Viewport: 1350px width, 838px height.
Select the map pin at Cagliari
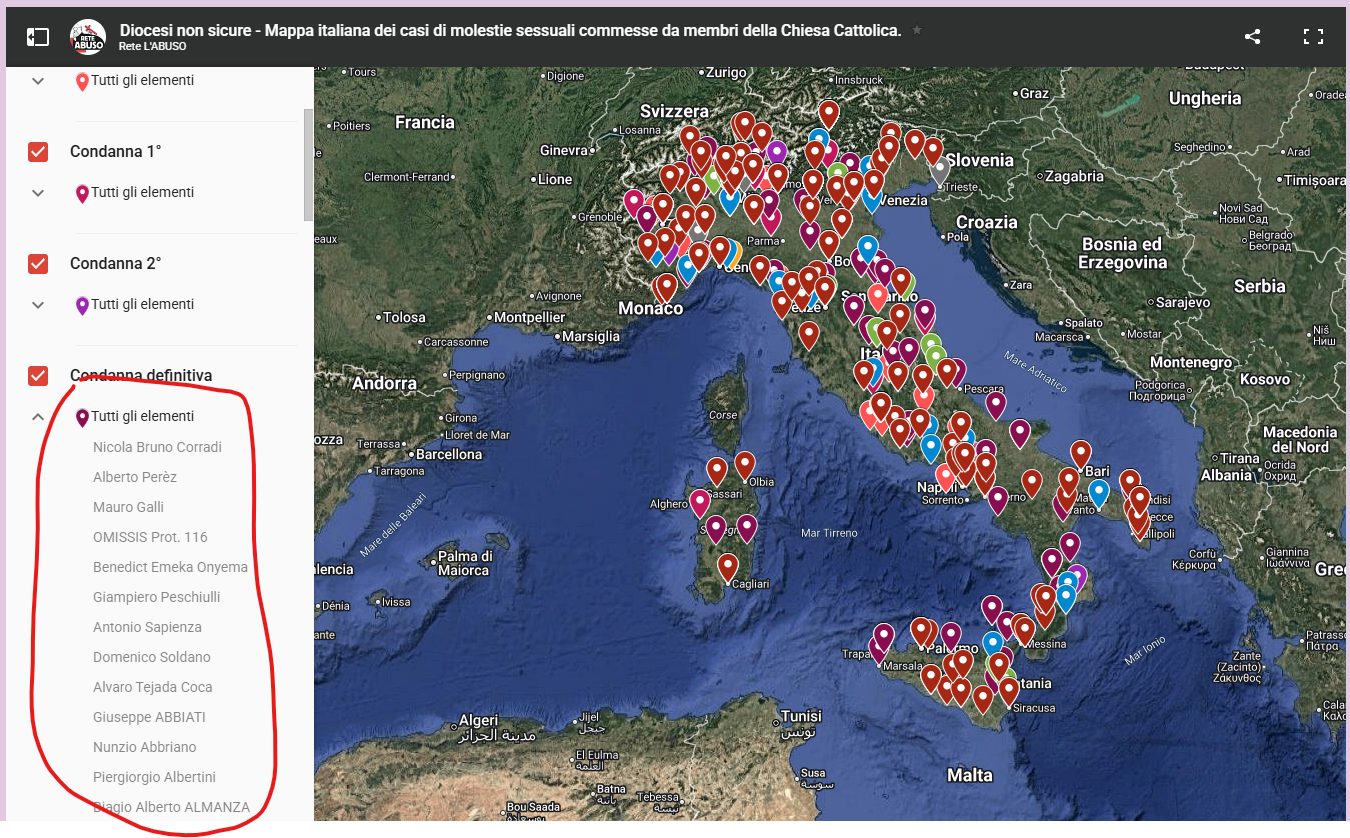coord(728,566)
